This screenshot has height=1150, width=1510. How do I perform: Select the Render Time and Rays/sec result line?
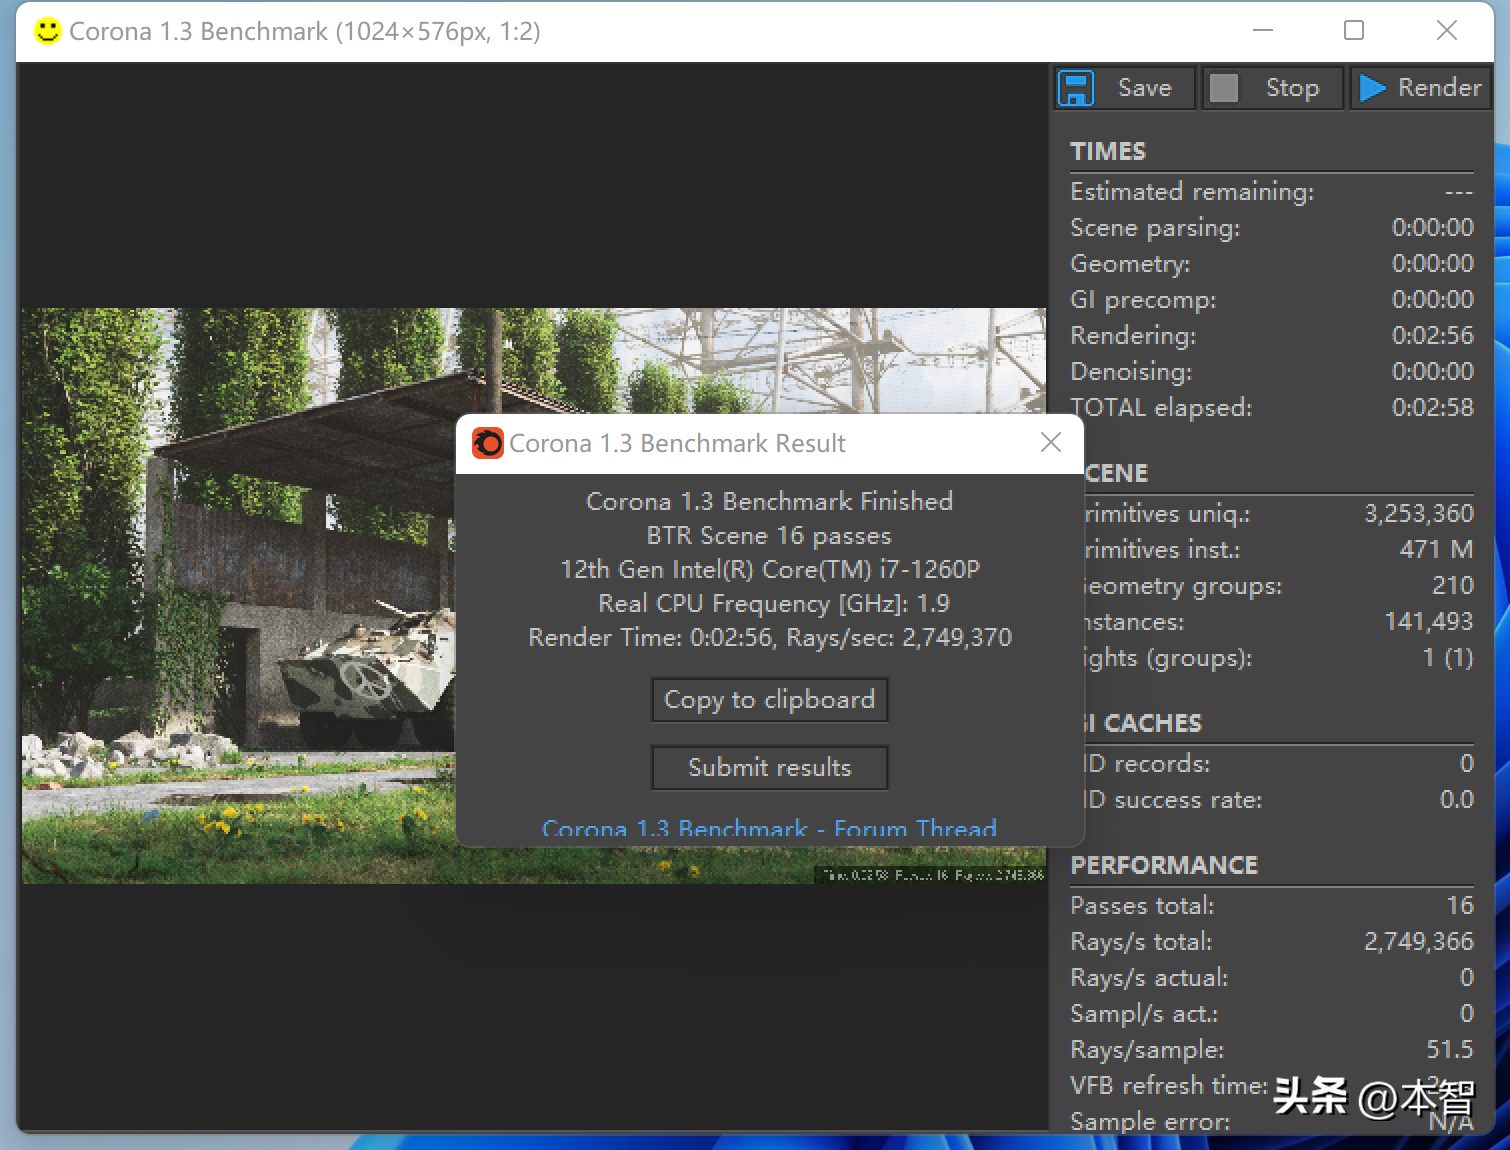(770, 638)
